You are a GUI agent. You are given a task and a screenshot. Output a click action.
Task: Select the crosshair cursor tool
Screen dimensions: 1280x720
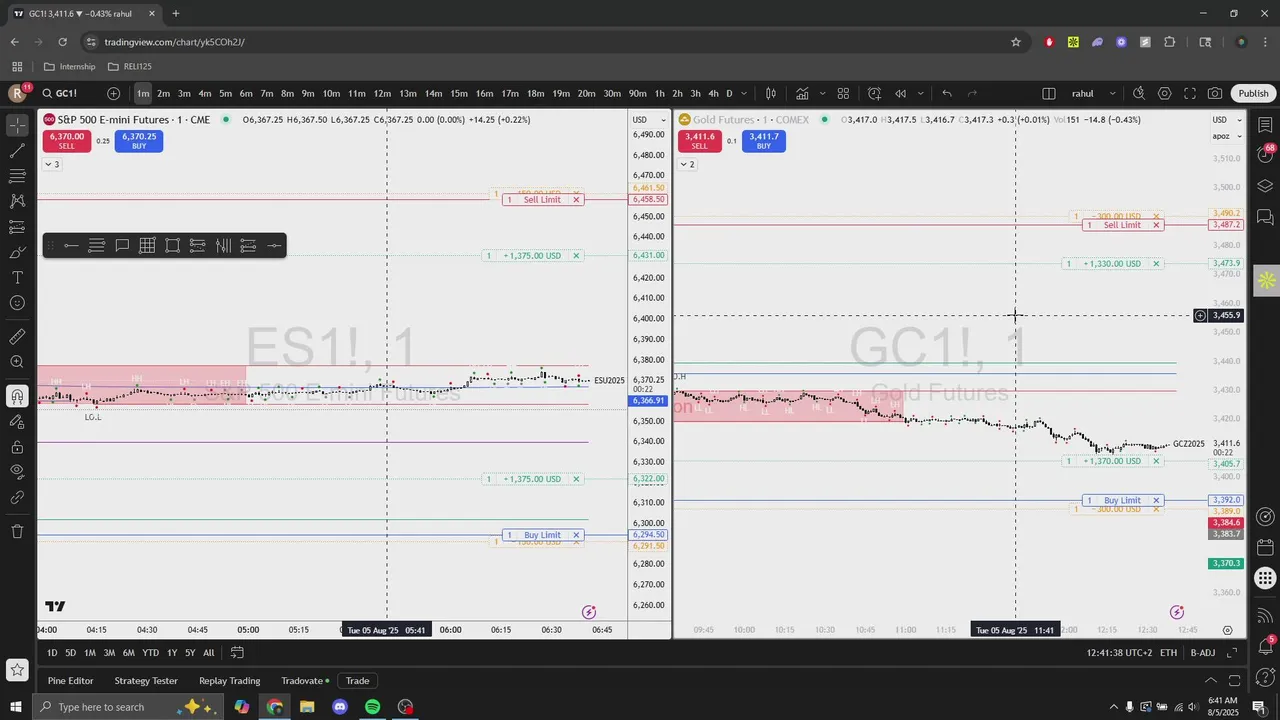pos(17,126)
